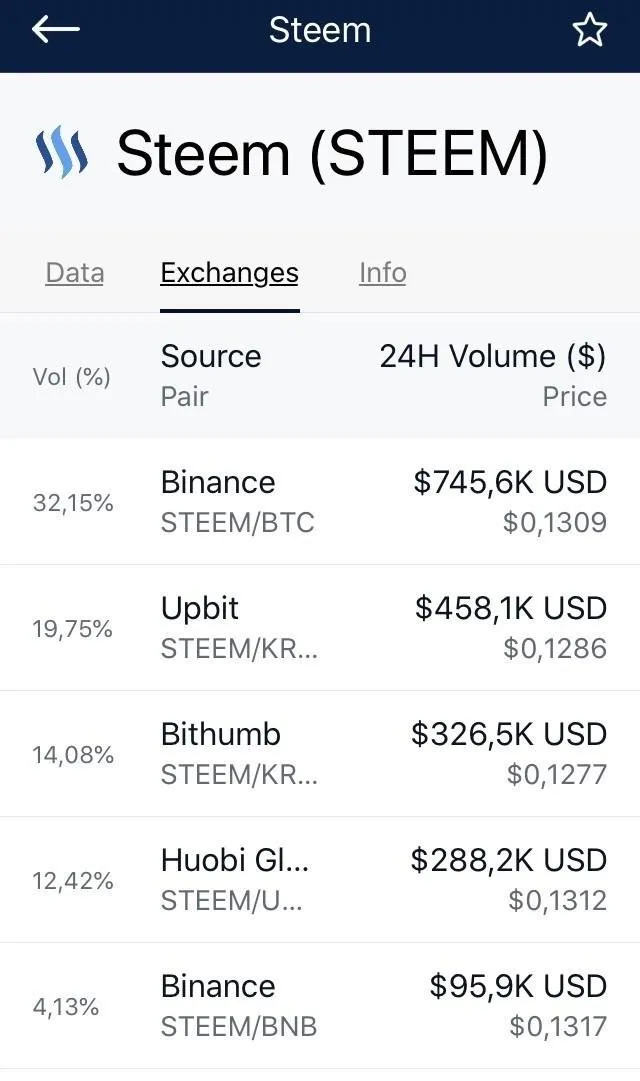Sort by Source column header
Image resolution: width=640 pixels, height=1081 pixels.
211,356
